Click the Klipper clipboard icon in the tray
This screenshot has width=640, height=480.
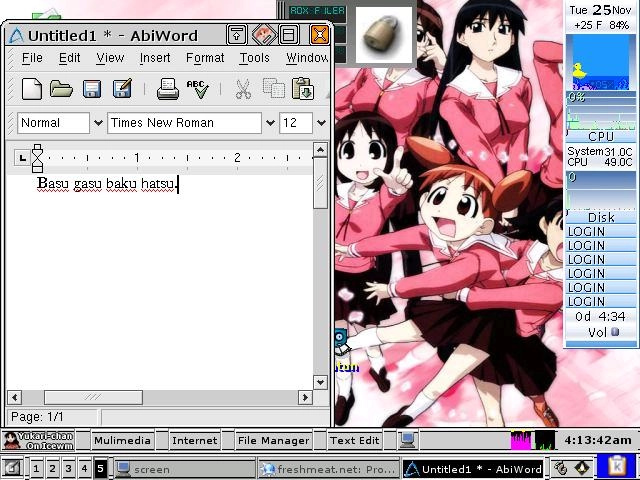(617, 466)
